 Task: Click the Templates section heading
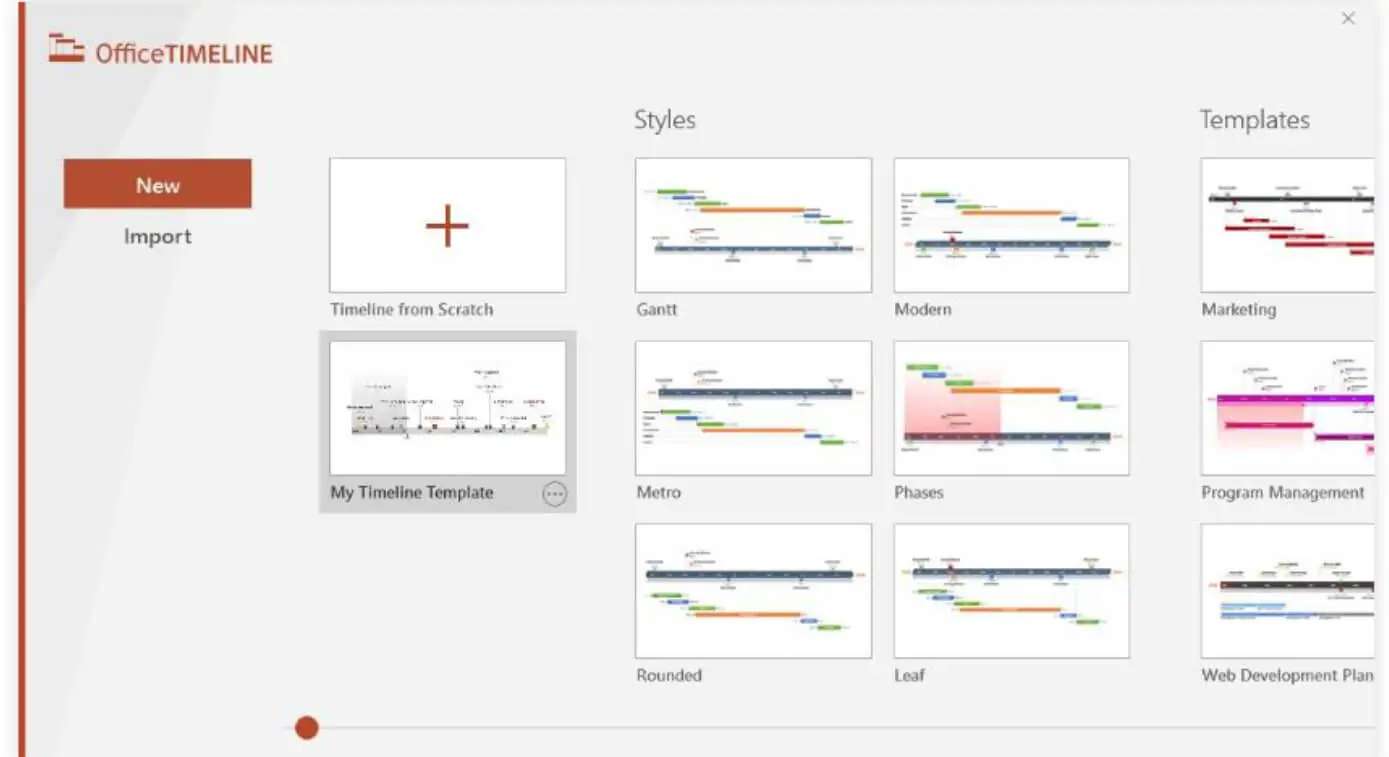pos(1255,120)
